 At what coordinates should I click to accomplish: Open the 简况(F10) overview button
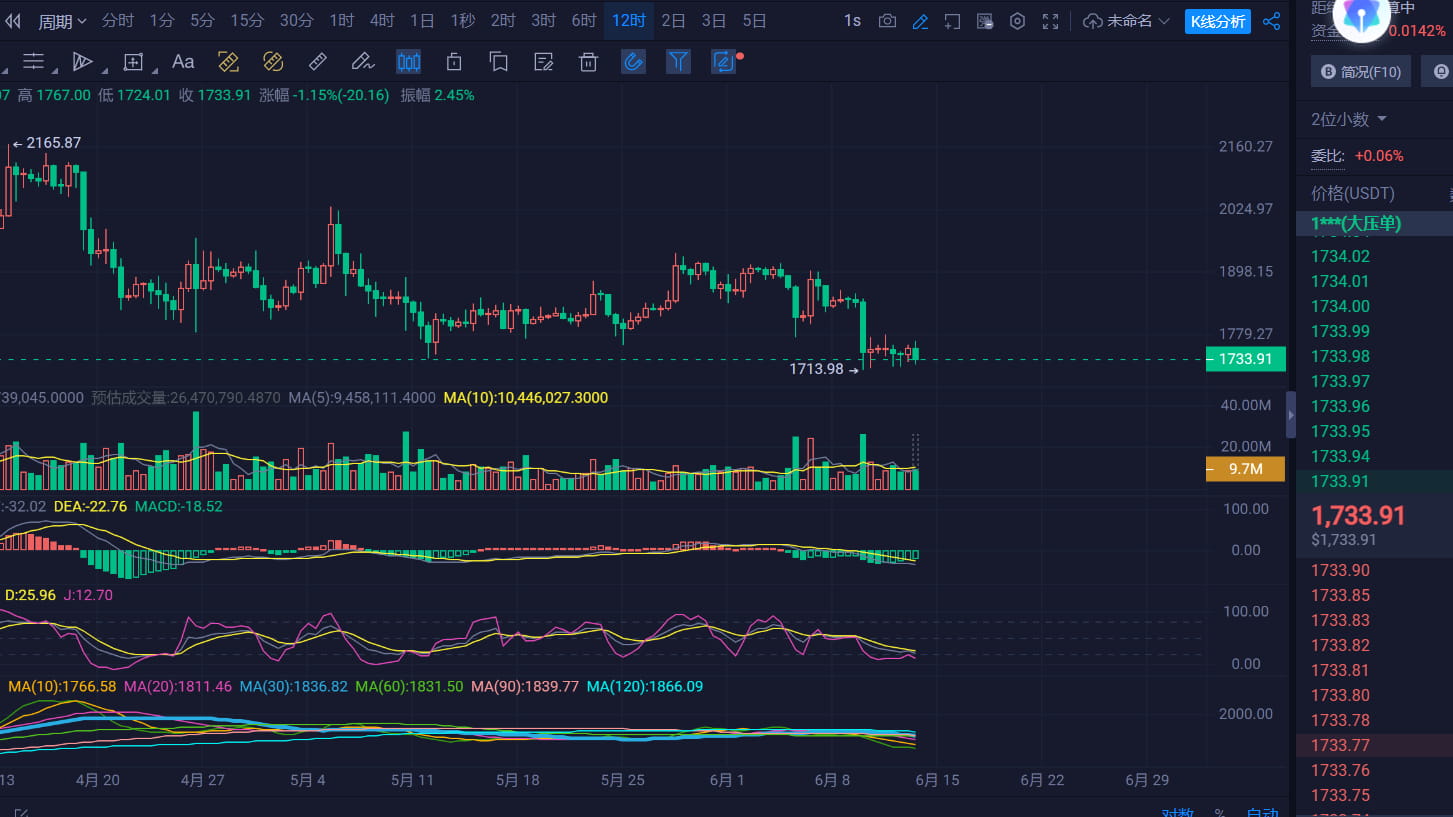pyautogui.click(x=1361, y=71)
